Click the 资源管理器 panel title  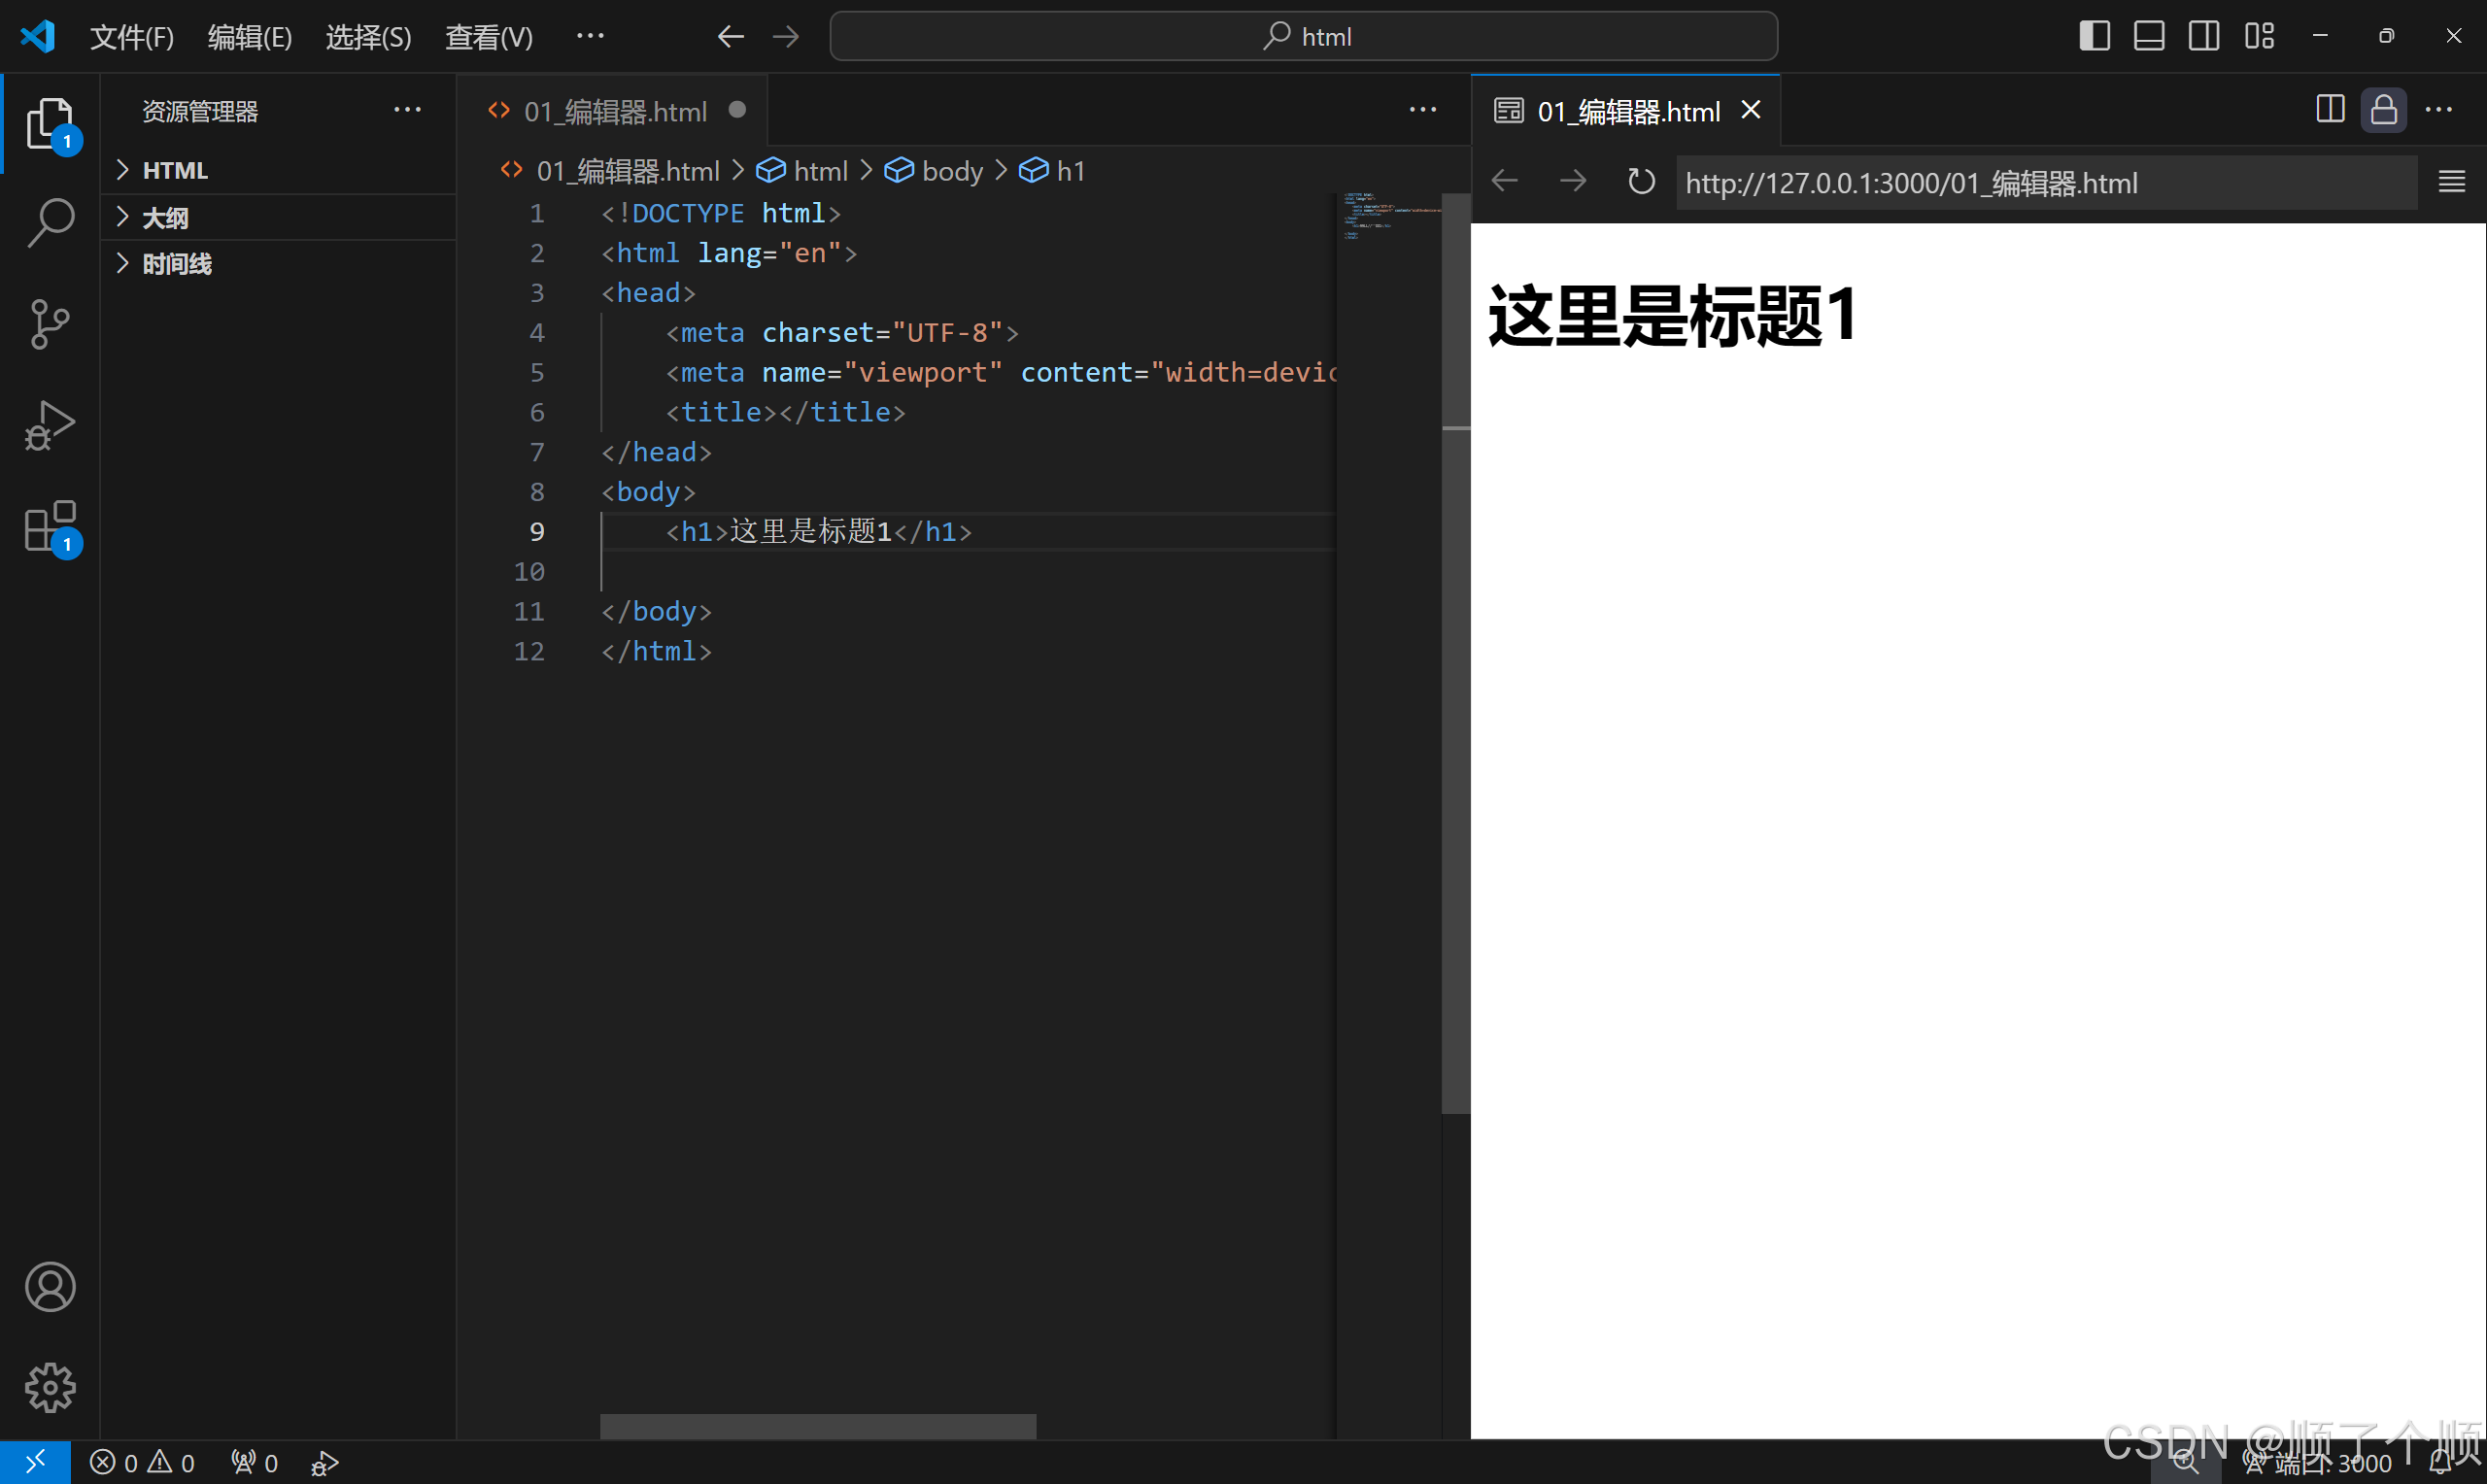click(200, 111)
